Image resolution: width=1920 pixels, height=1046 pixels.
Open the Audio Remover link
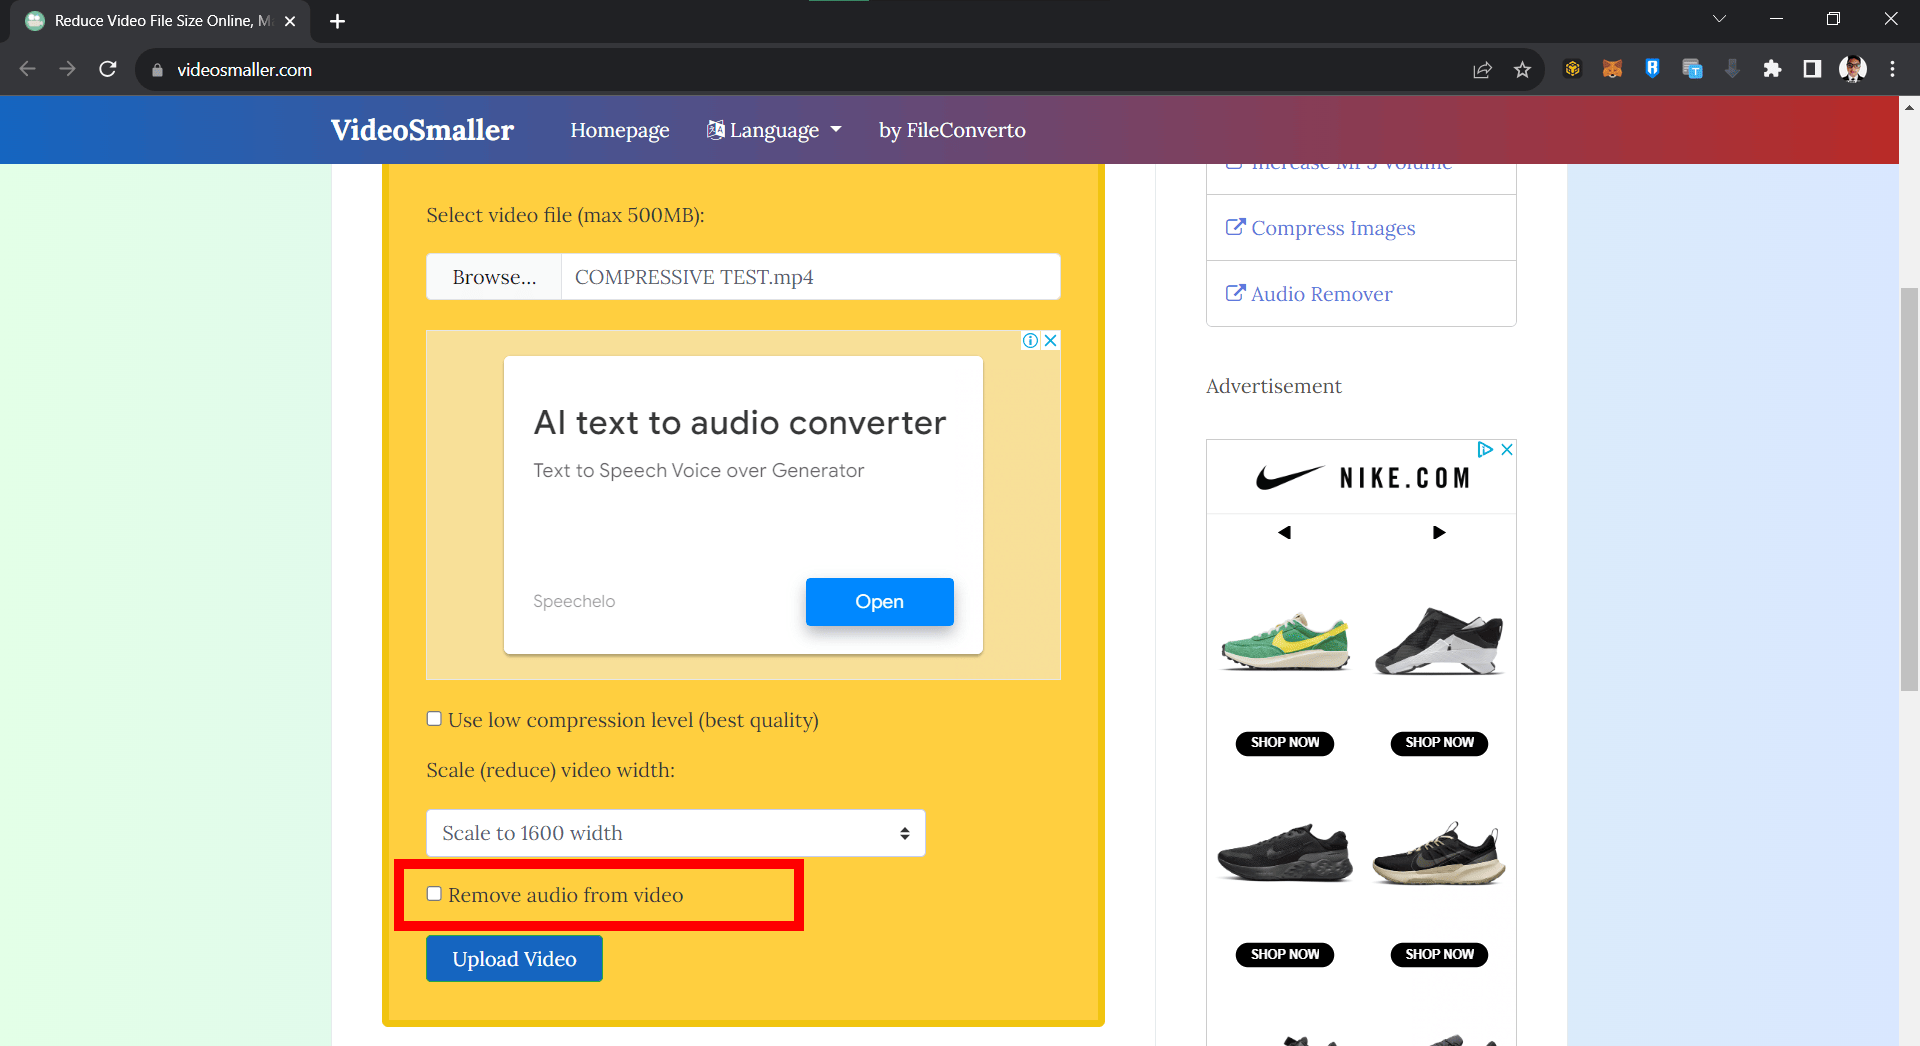[1320, 293]
